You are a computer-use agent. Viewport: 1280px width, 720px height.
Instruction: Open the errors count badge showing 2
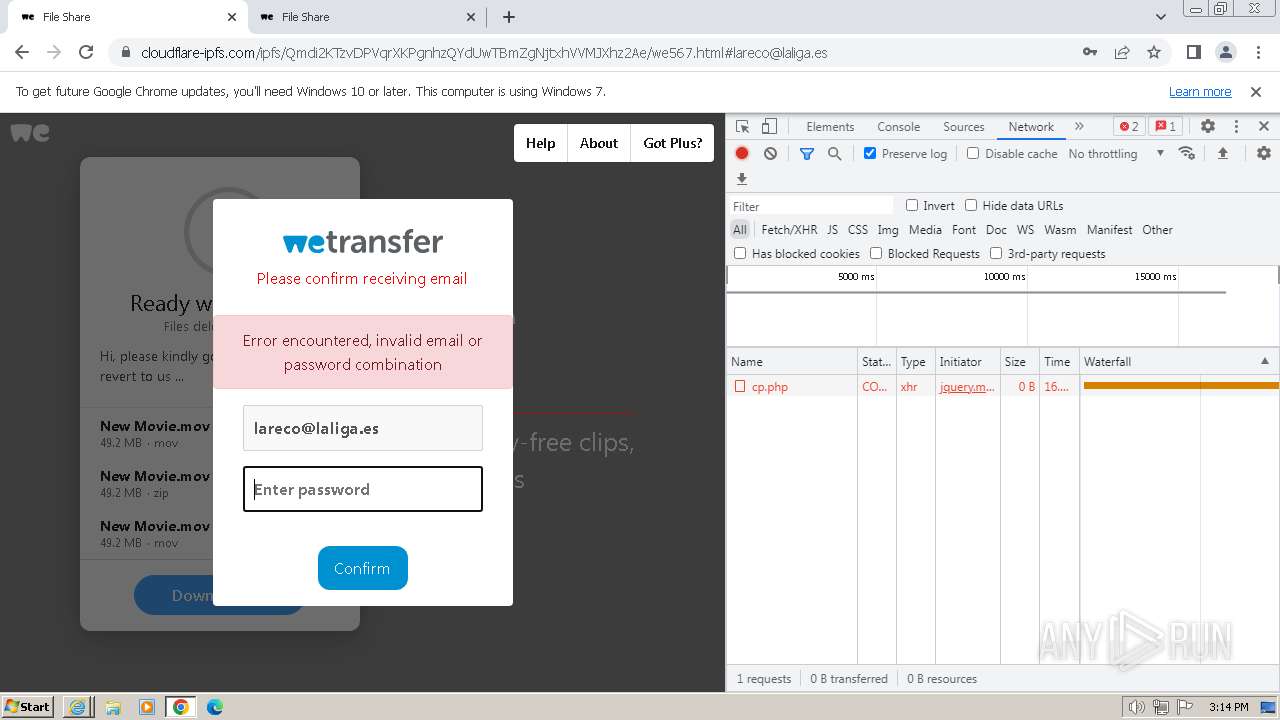pos(1129,126)
